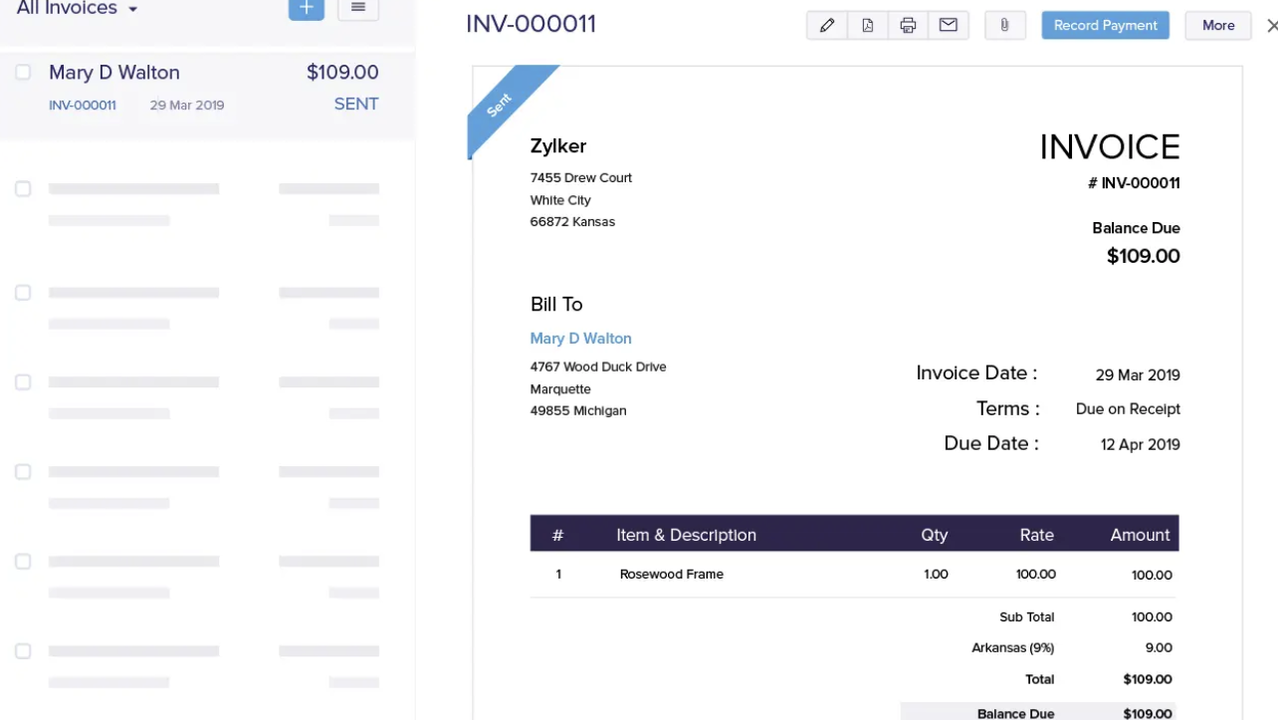Viewport: 1278px width, 720px height.
Task: Open the More actions dropdown
Action: [1218, 26]
